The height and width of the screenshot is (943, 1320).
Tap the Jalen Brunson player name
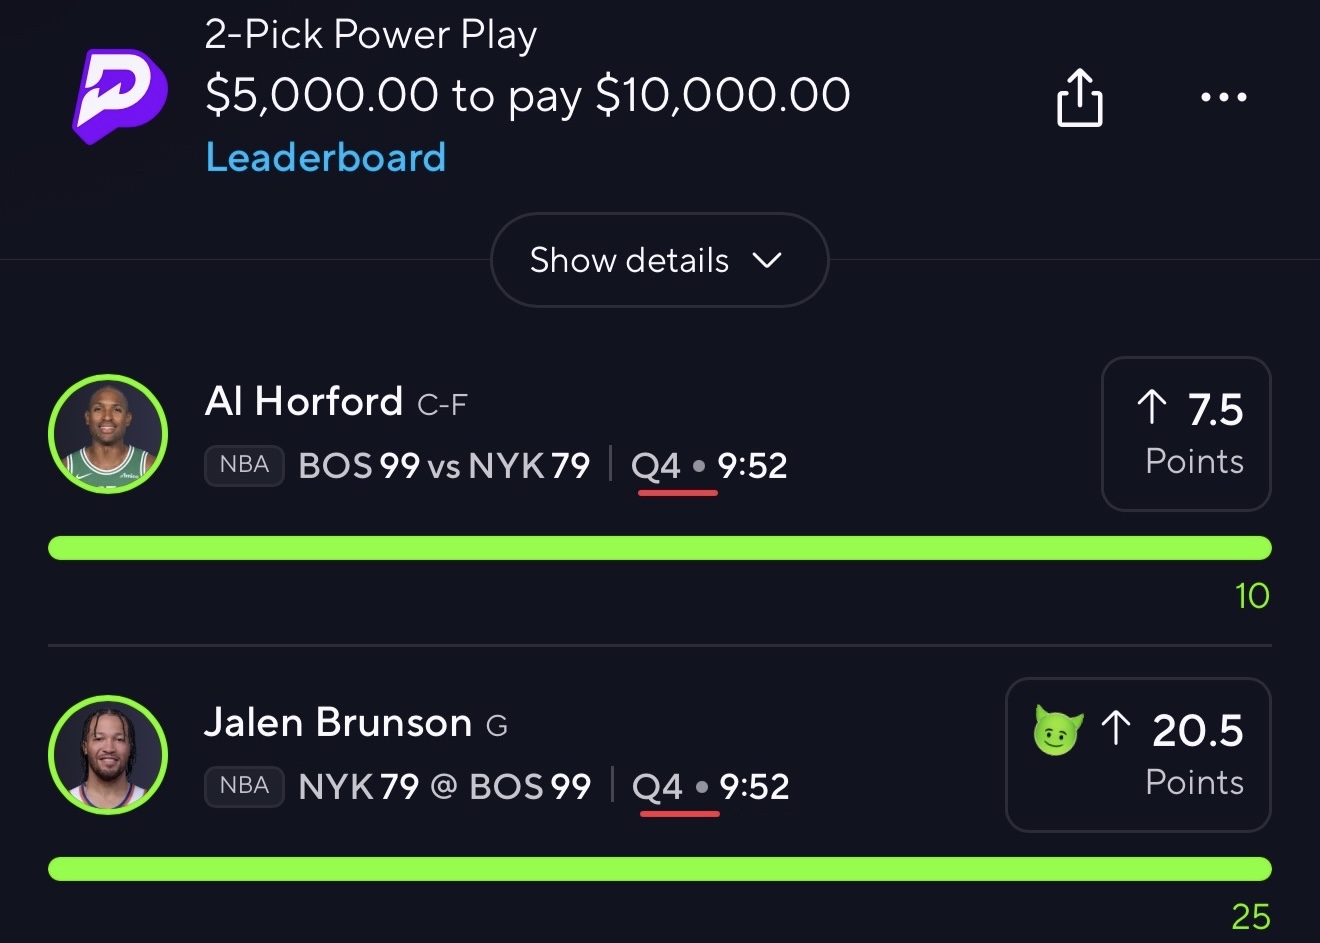(x=337, y=723)
